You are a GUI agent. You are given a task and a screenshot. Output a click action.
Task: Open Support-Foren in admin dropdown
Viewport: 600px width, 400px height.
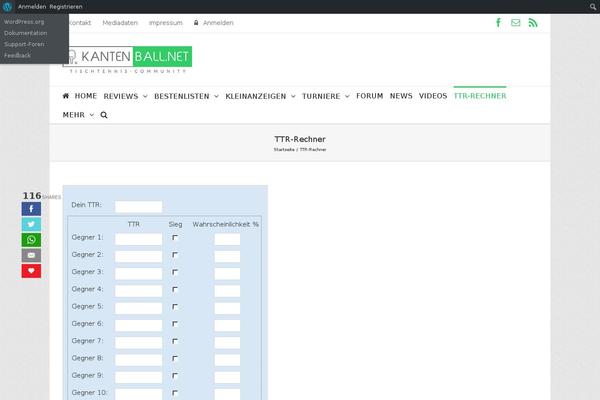pos(24,44)
